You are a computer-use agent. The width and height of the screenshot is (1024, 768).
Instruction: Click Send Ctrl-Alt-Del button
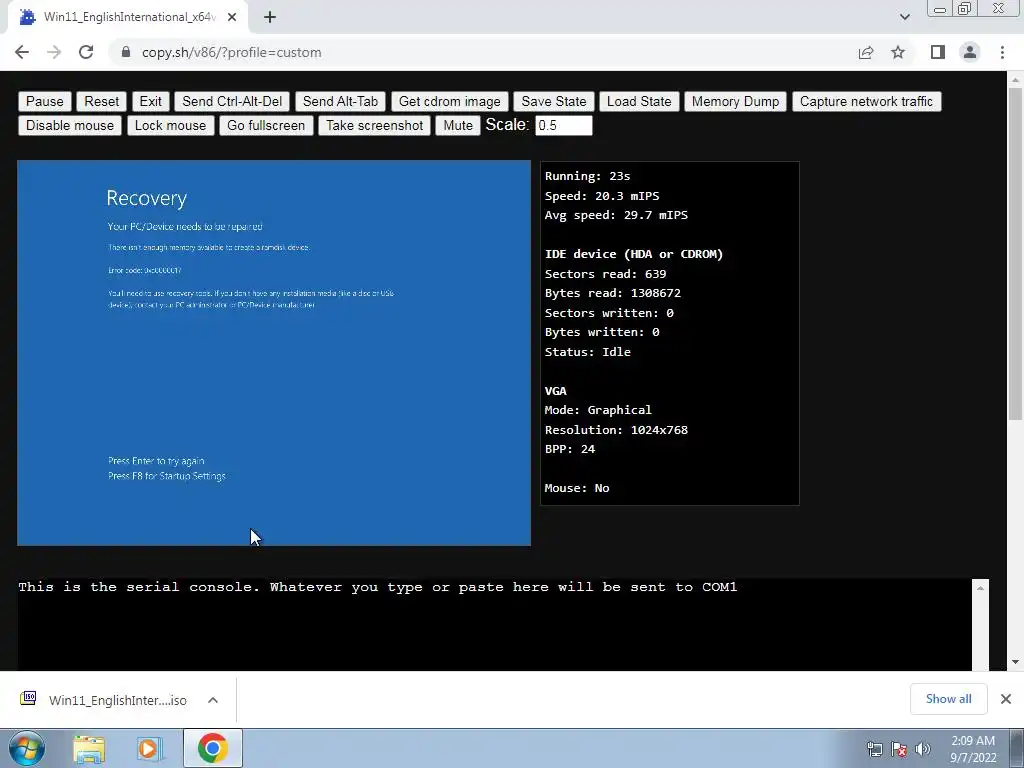(232, 101)
